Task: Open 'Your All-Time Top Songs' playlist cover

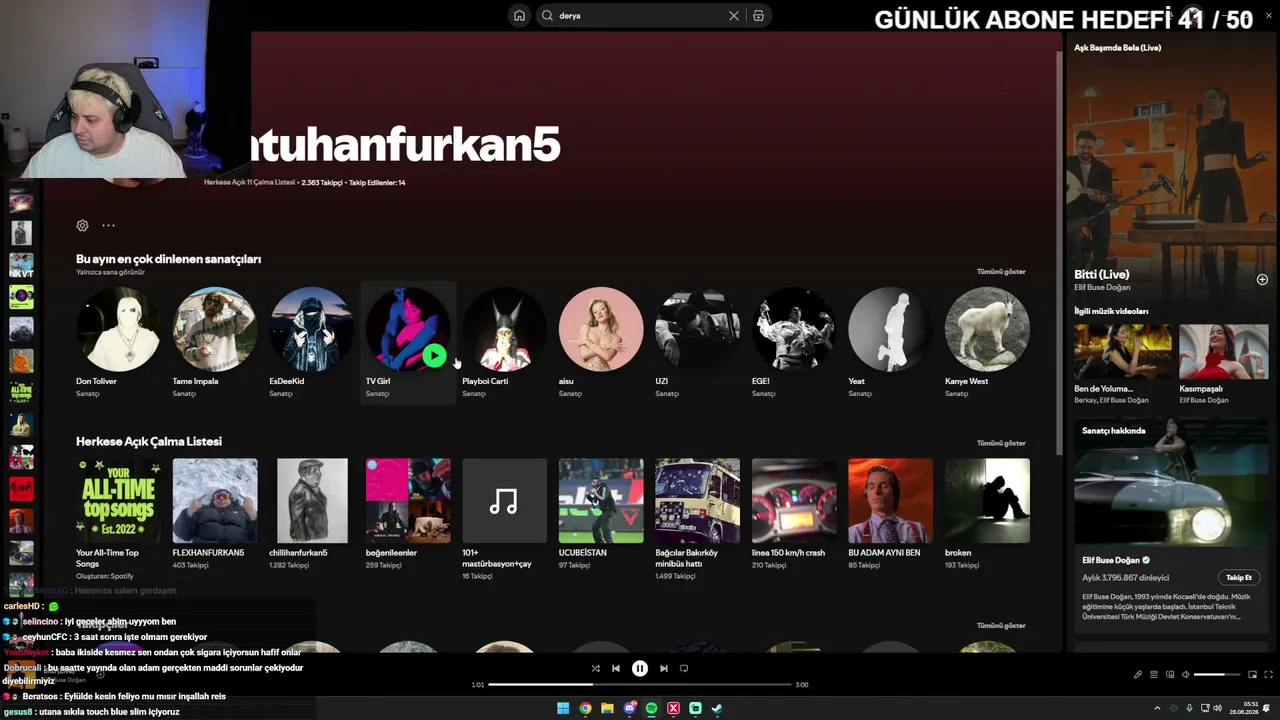Action: [118, 501]
